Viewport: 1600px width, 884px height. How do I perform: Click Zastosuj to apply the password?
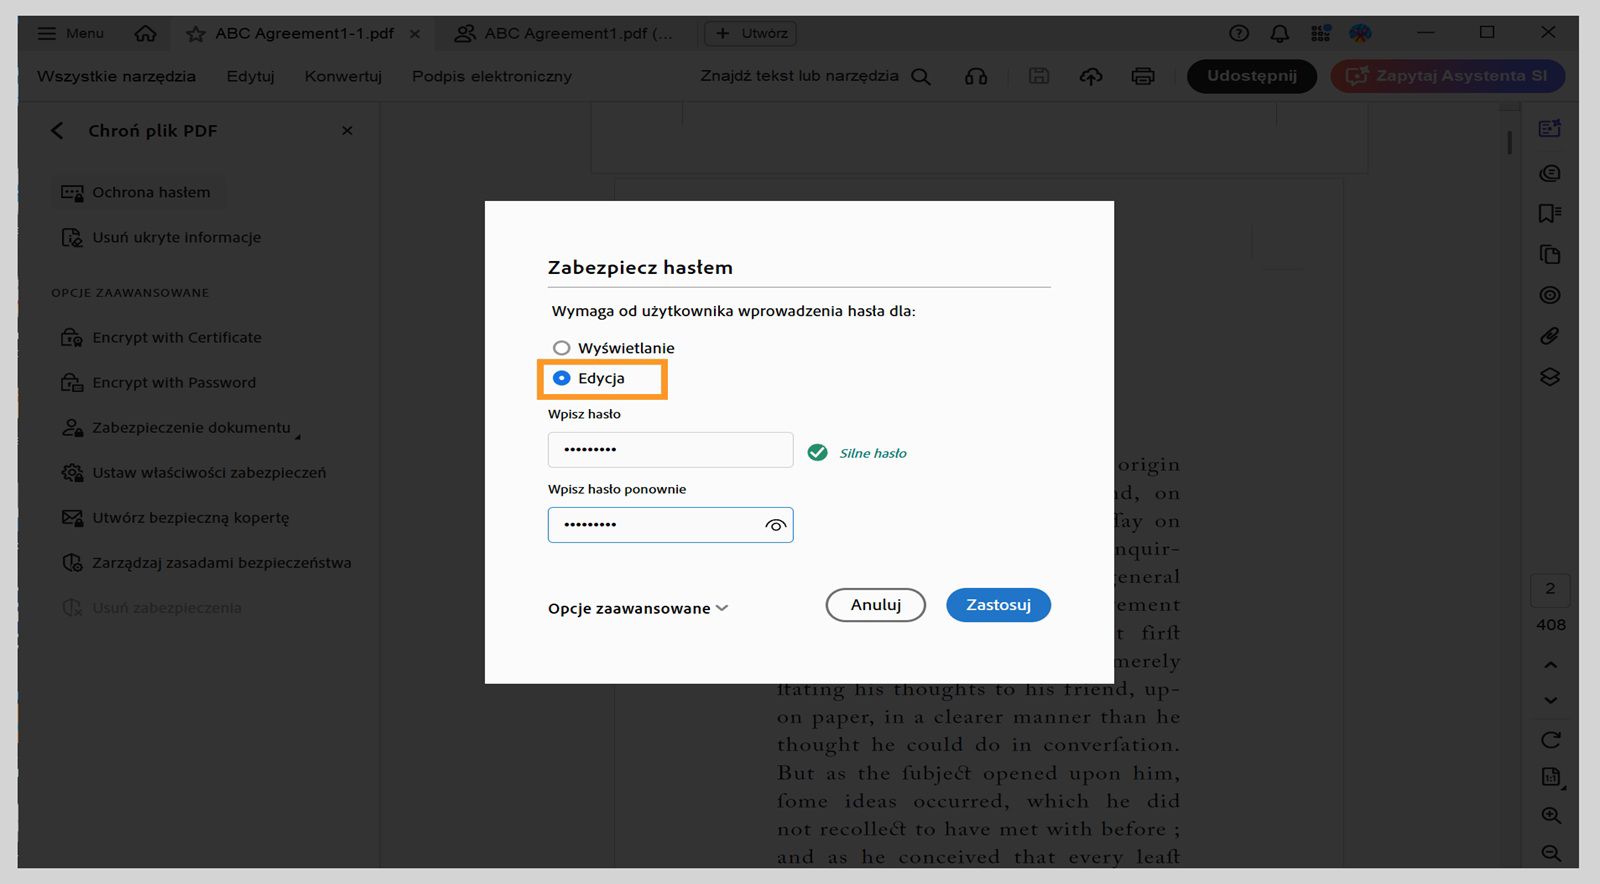(998, 605)
